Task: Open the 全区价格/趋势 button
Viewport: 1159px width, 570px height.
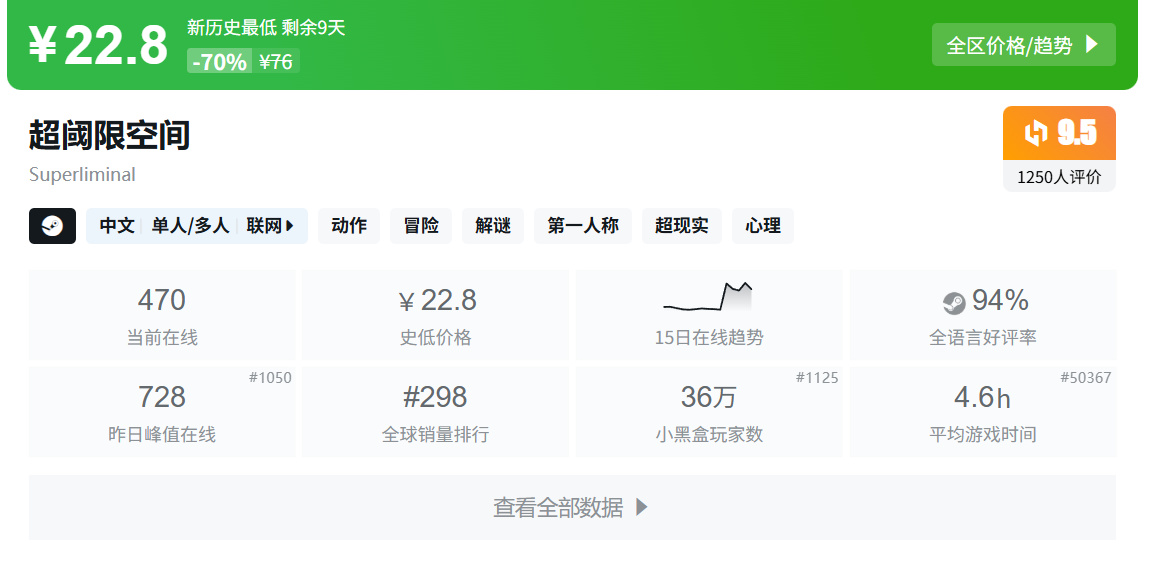Action: pos(1024,45)
